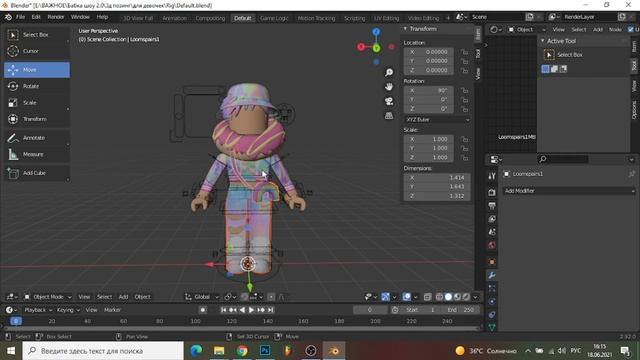Open the Render properties tab
This screenshot has height=360, width=640.
492,192
